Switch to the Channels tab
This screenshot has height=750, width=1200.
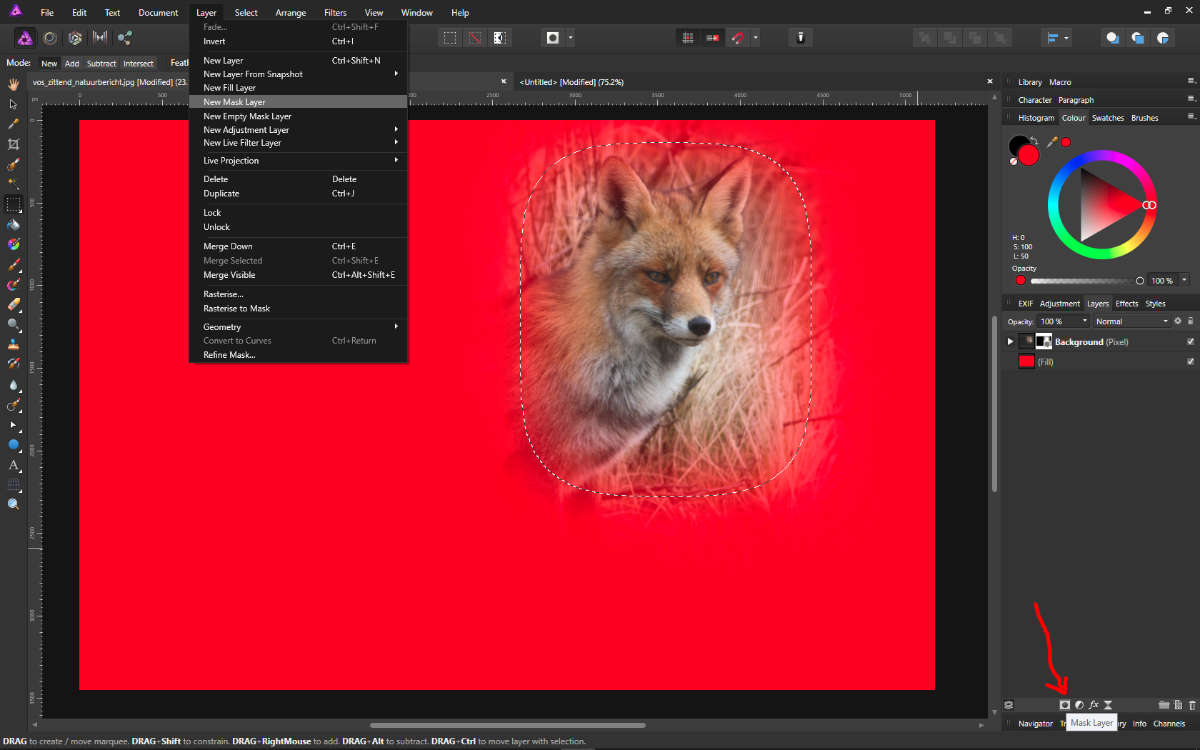[1169, 723]
